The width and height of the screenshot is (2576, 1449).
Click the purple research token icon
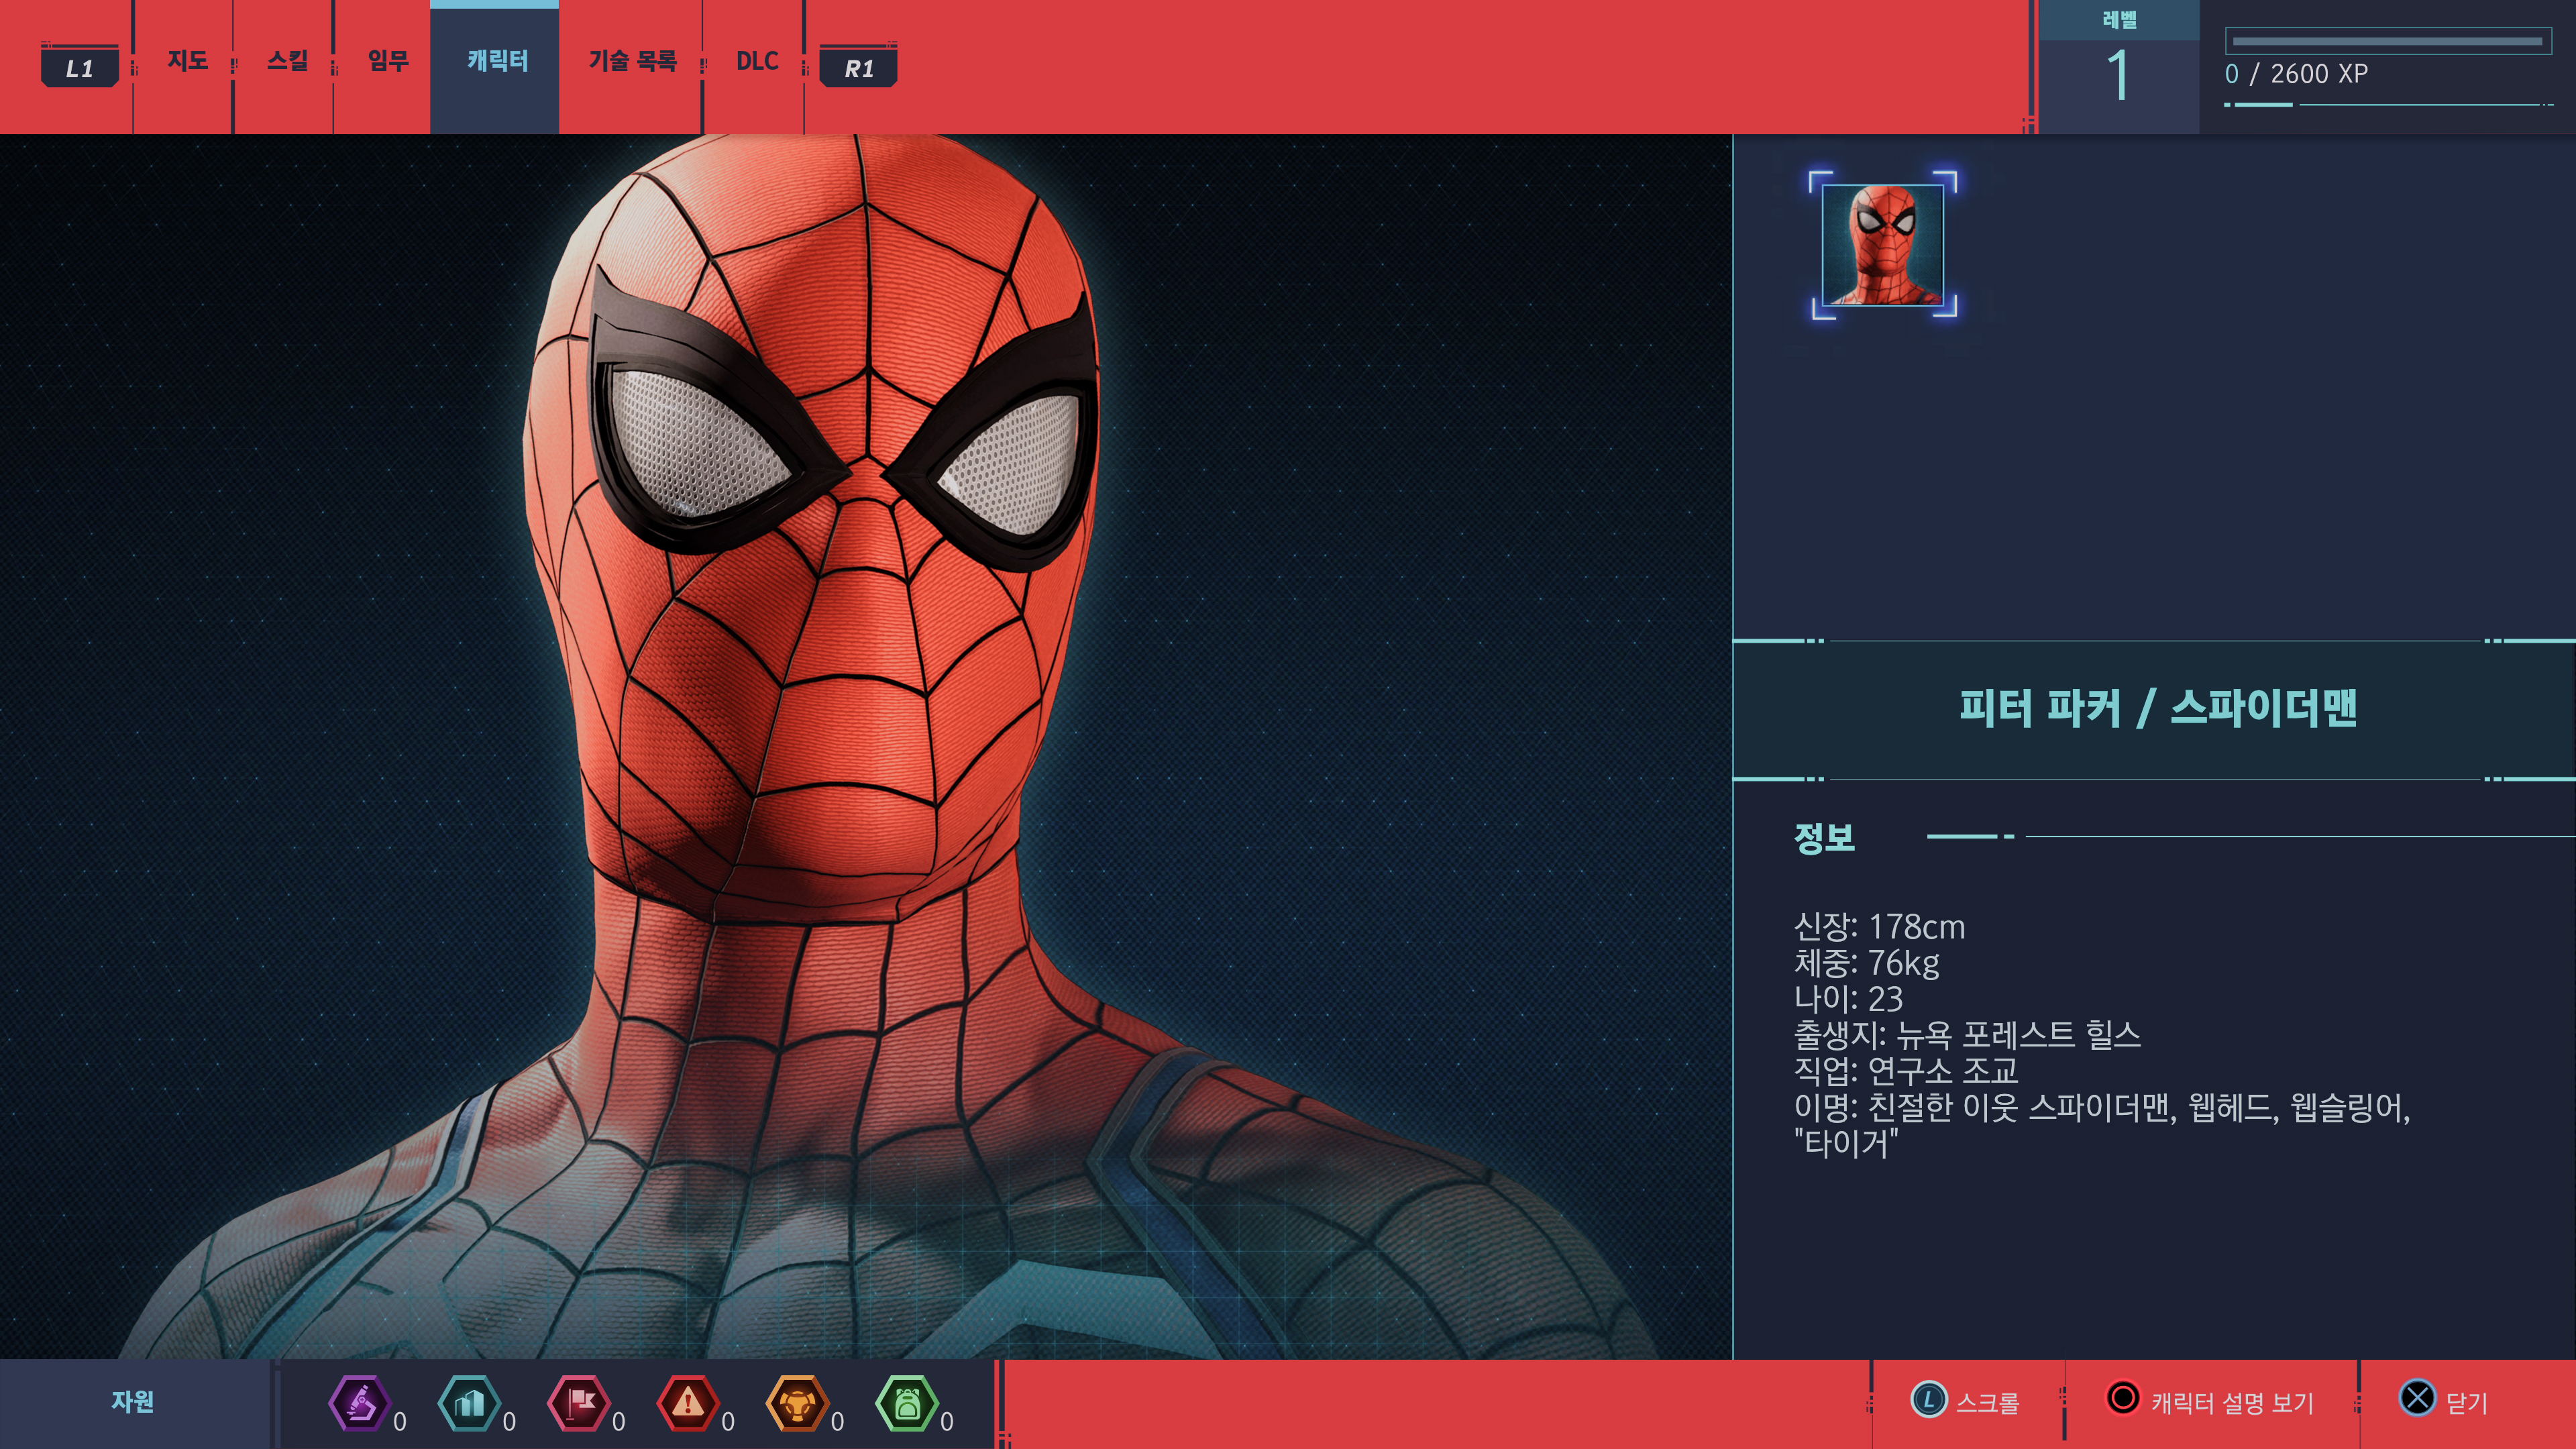[359, 1404]
